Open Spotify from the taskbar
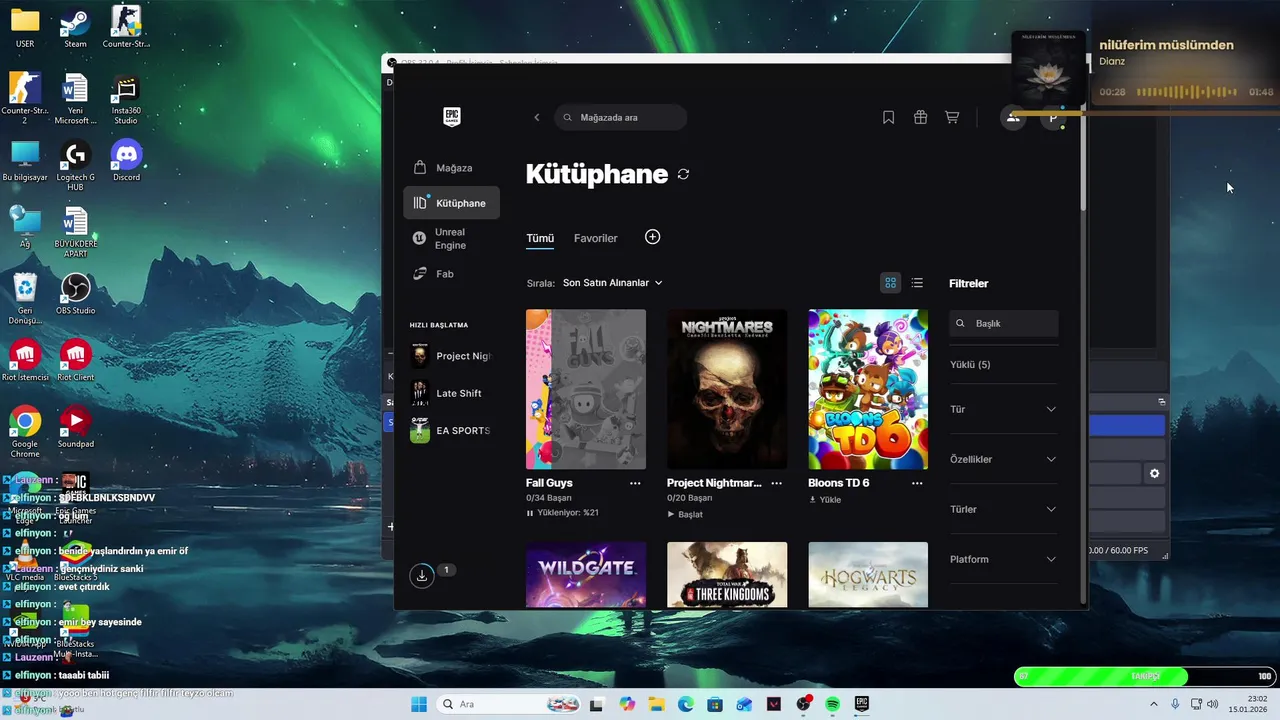The height and width of the screenshot is (720, 1280). (832, 704)
